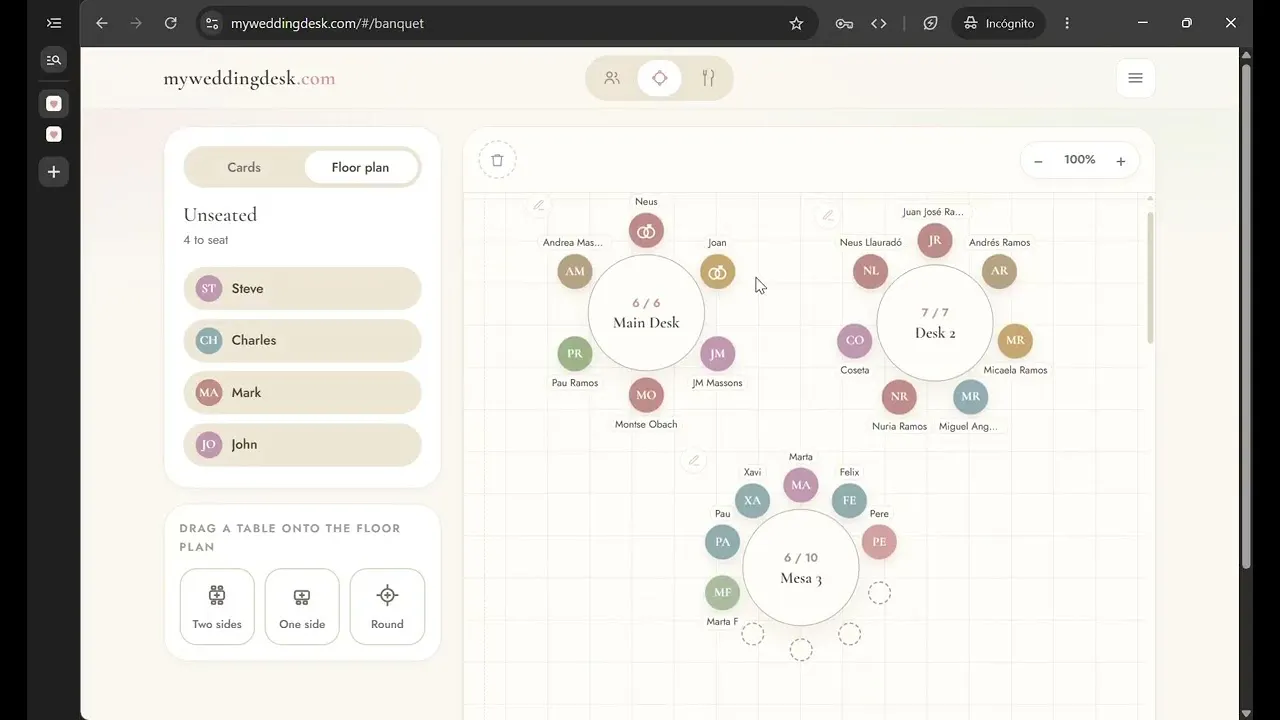Edit Desk 2 using its pencil icon
The height and width of the screenshot is (720, 1280).
click(x=827, y=215)
